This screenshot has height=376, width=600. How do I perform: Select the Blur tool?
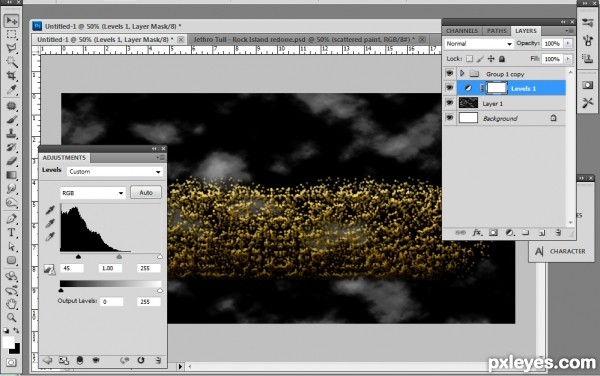[11, 189]
